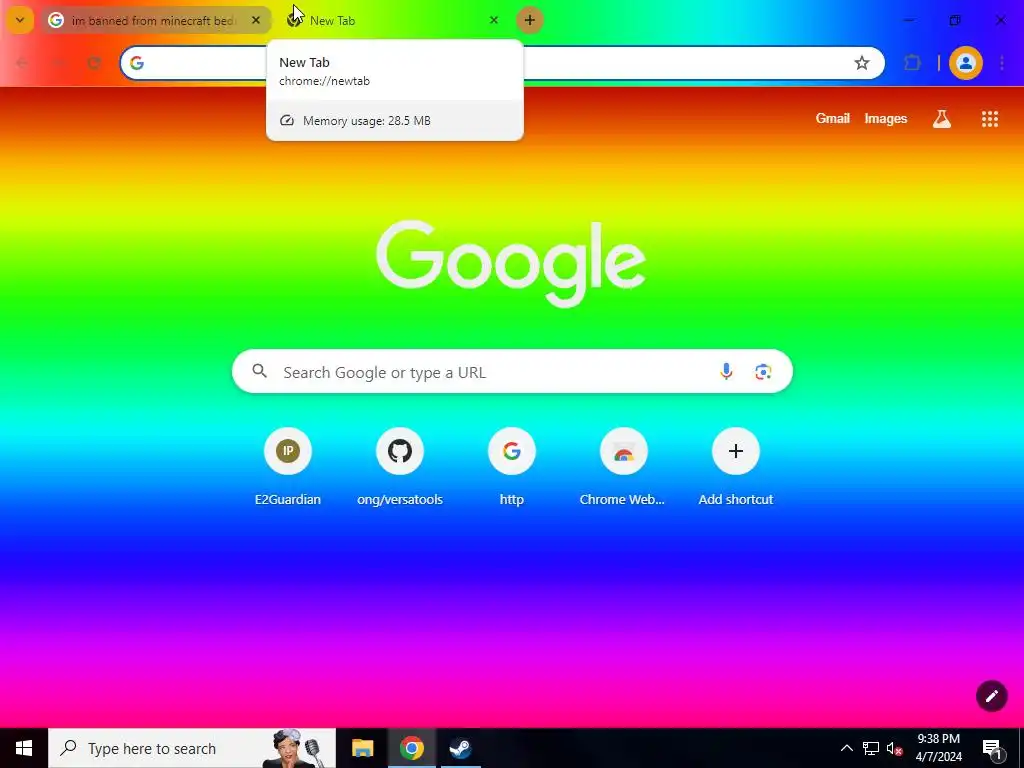
Task: Click the Google logo
Action: (511, 263)
